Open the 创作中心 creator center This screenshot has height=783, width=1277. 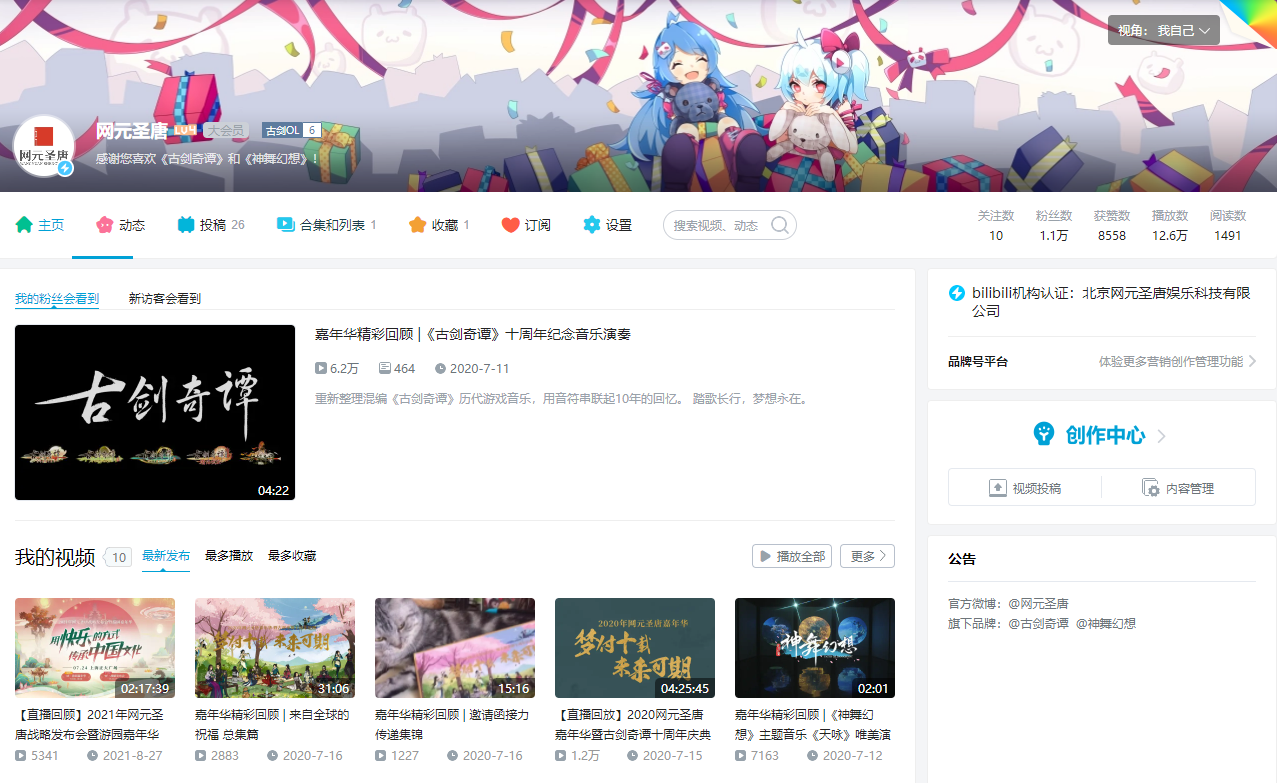[x=1105, y=435]
